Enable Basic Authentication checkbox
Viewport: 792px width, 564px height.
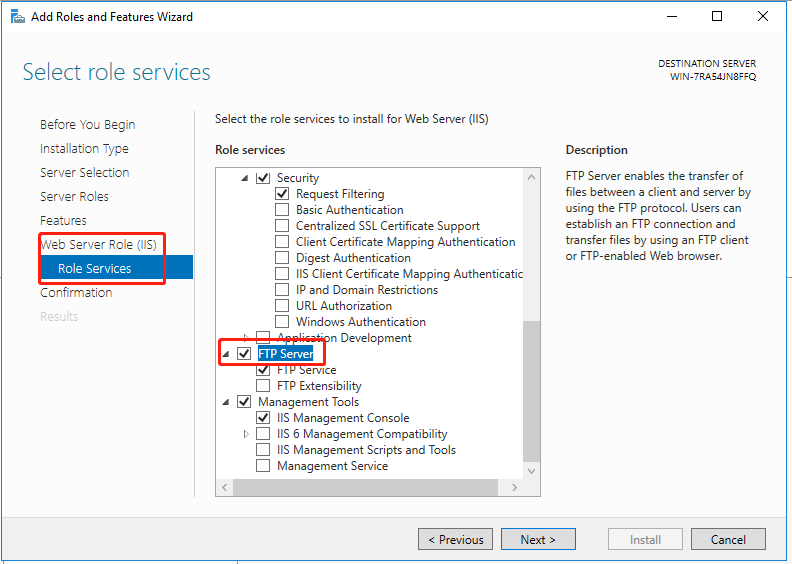click(x=282, y=210)
